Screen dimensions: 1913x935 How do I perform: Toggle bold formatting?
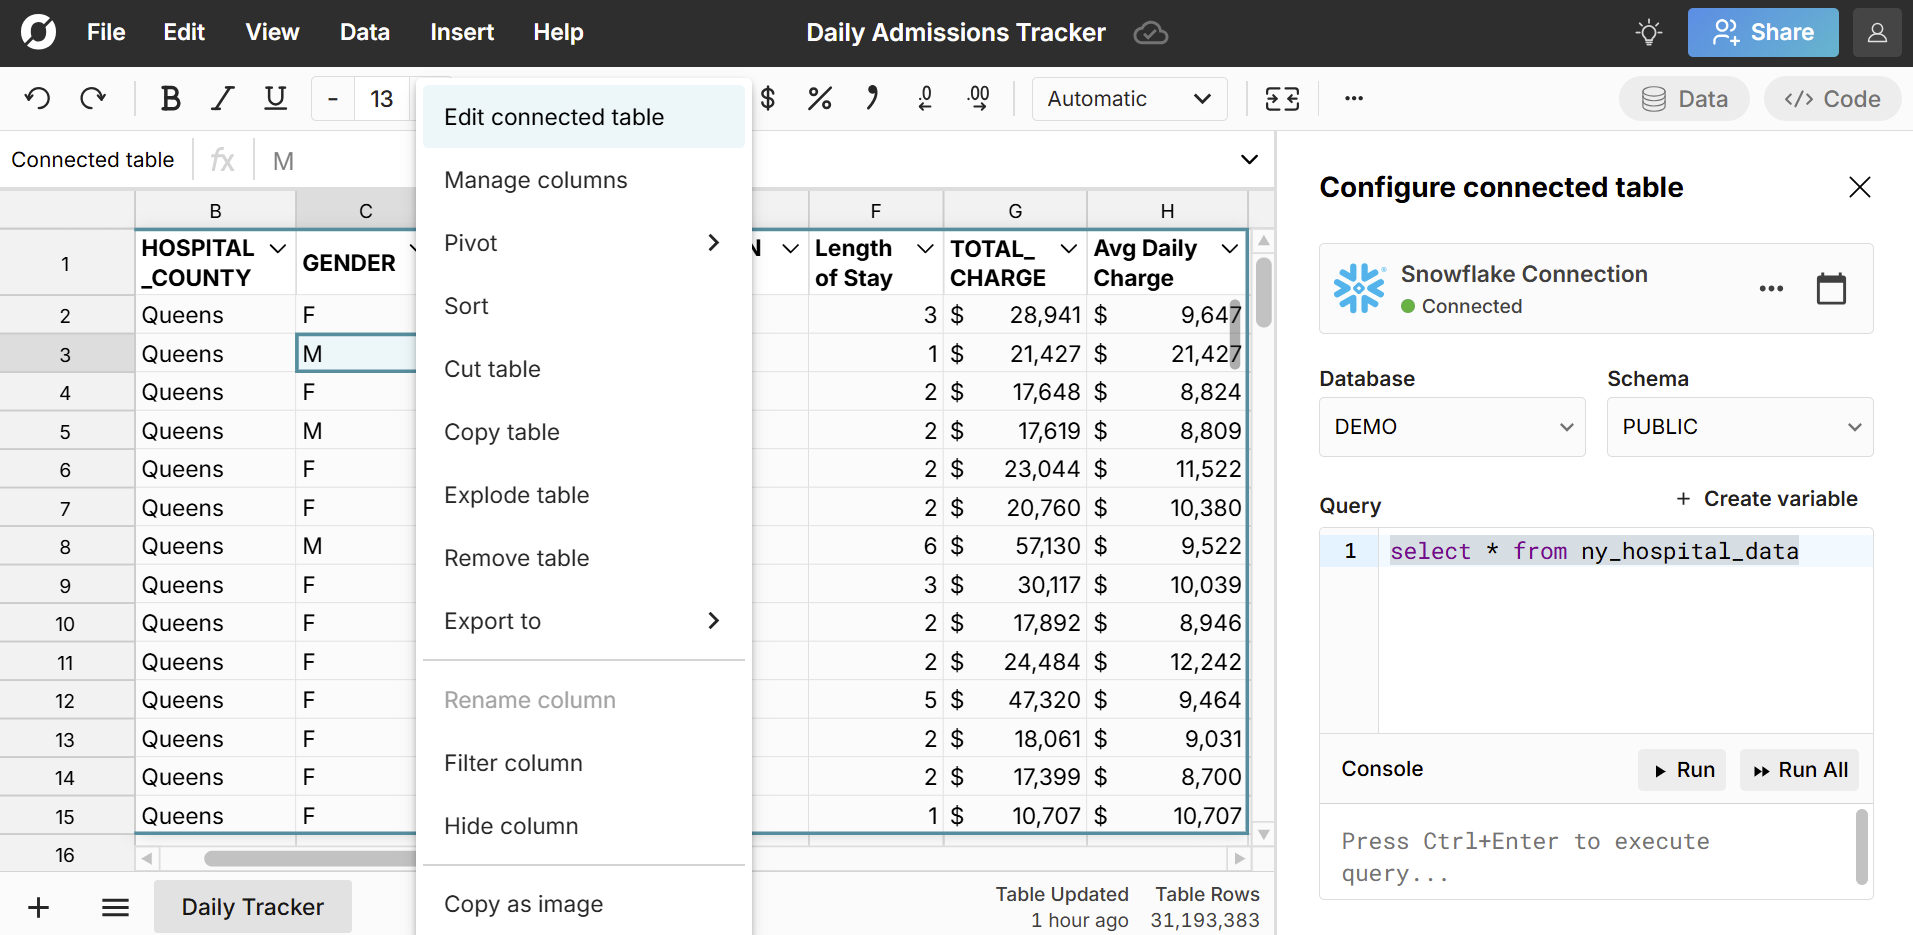click(x=170, y=98)
